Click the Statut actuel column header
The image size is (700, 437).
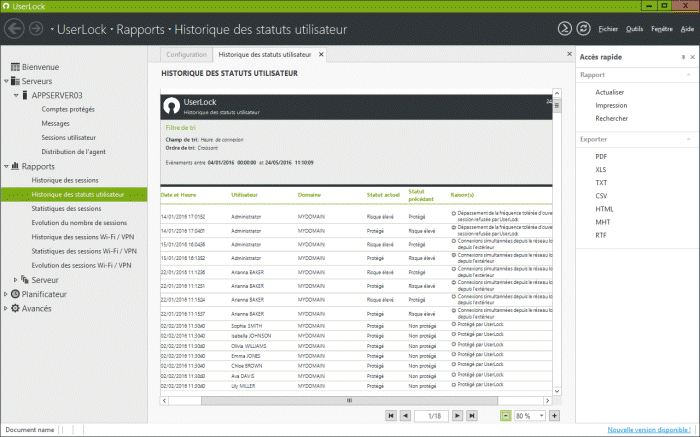point(383,195)
